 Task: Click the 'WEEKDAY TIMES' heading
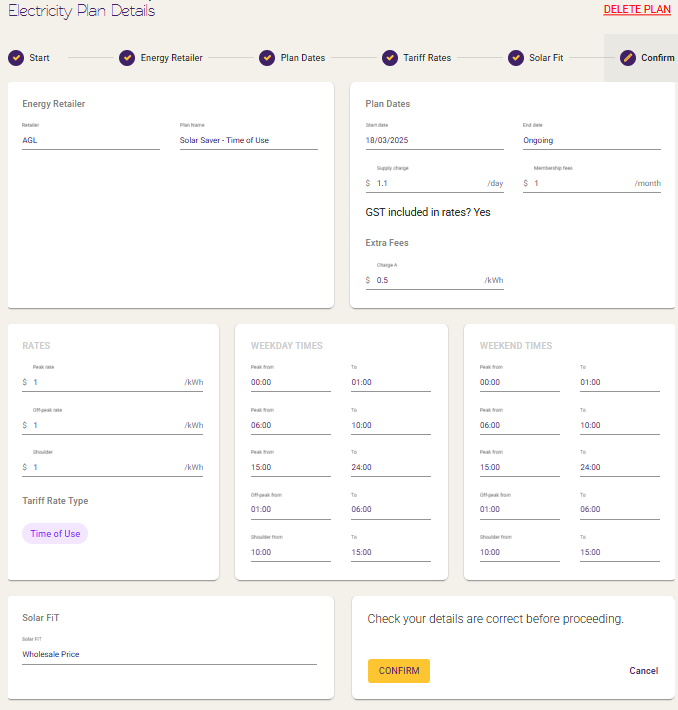click(x=287, y=346)
